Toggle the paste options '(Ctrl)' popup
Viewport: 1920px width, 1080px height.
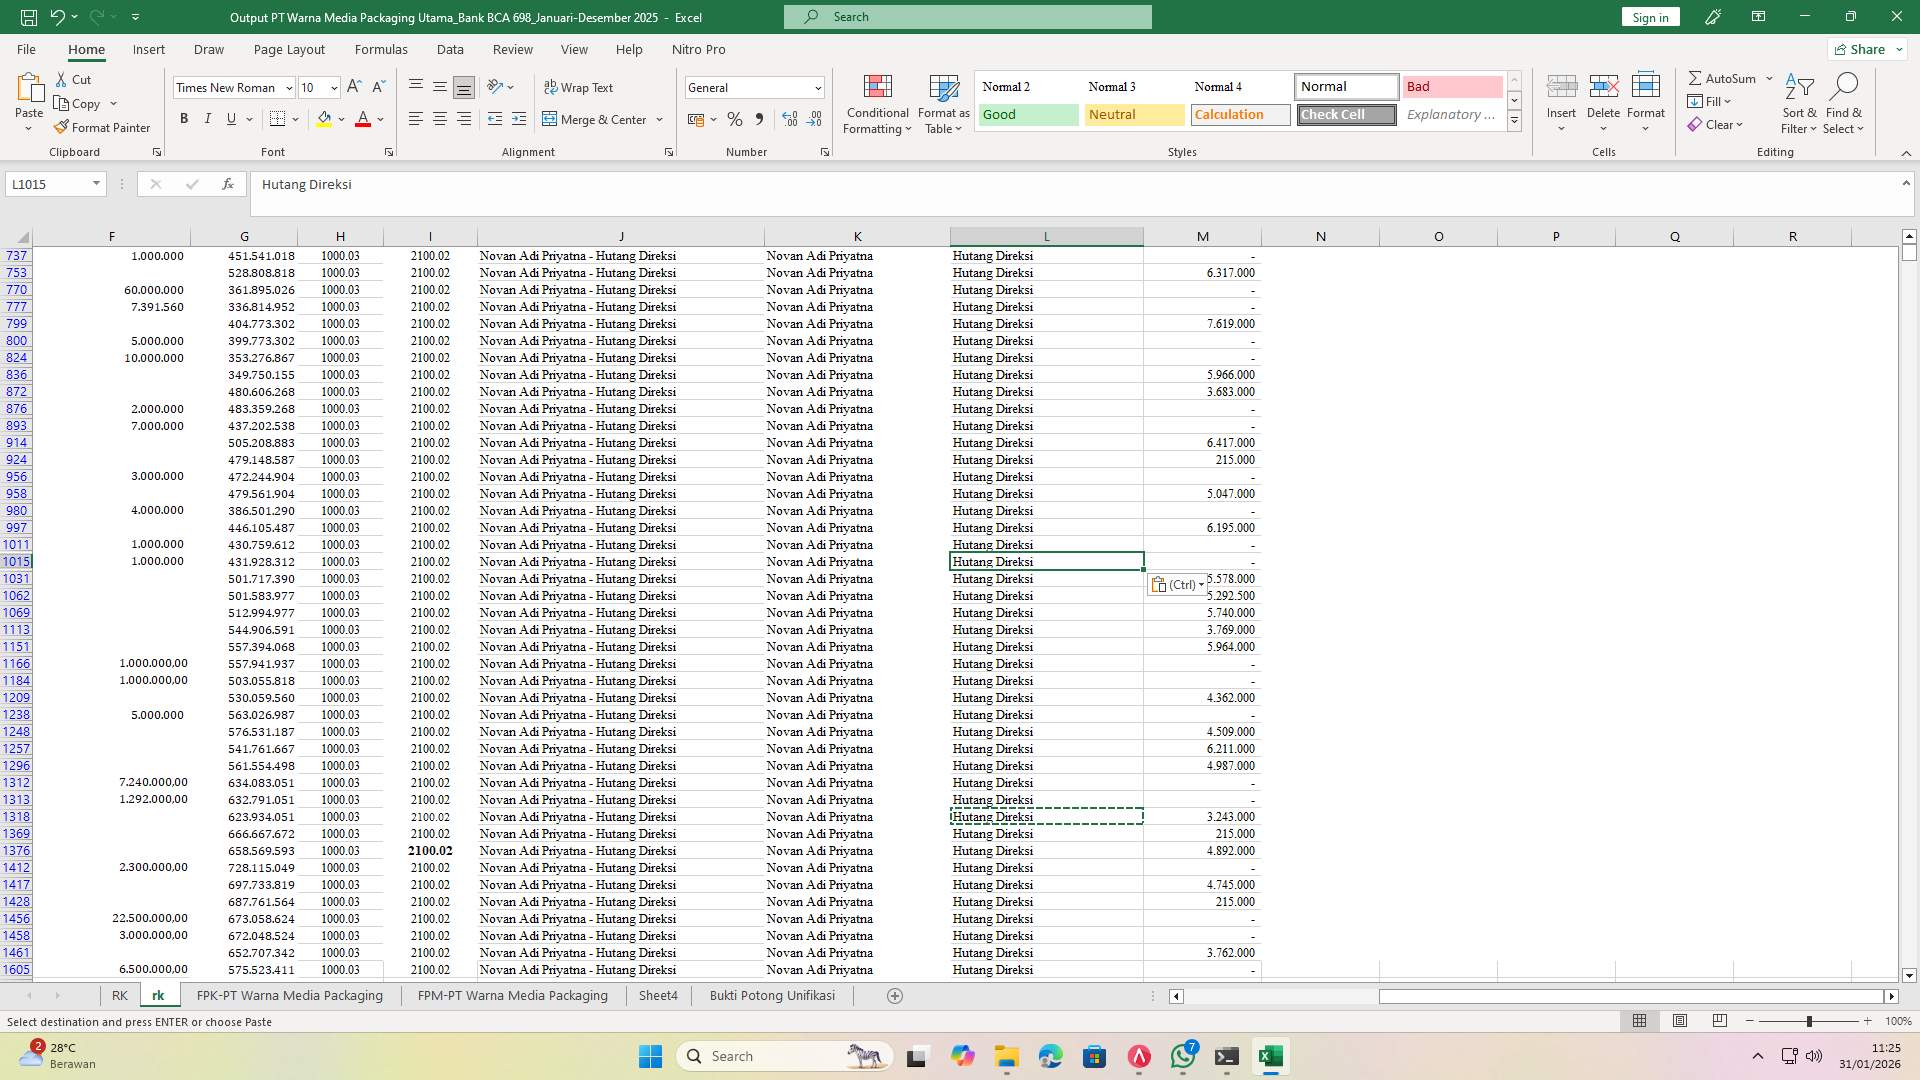click(1177, 583)
